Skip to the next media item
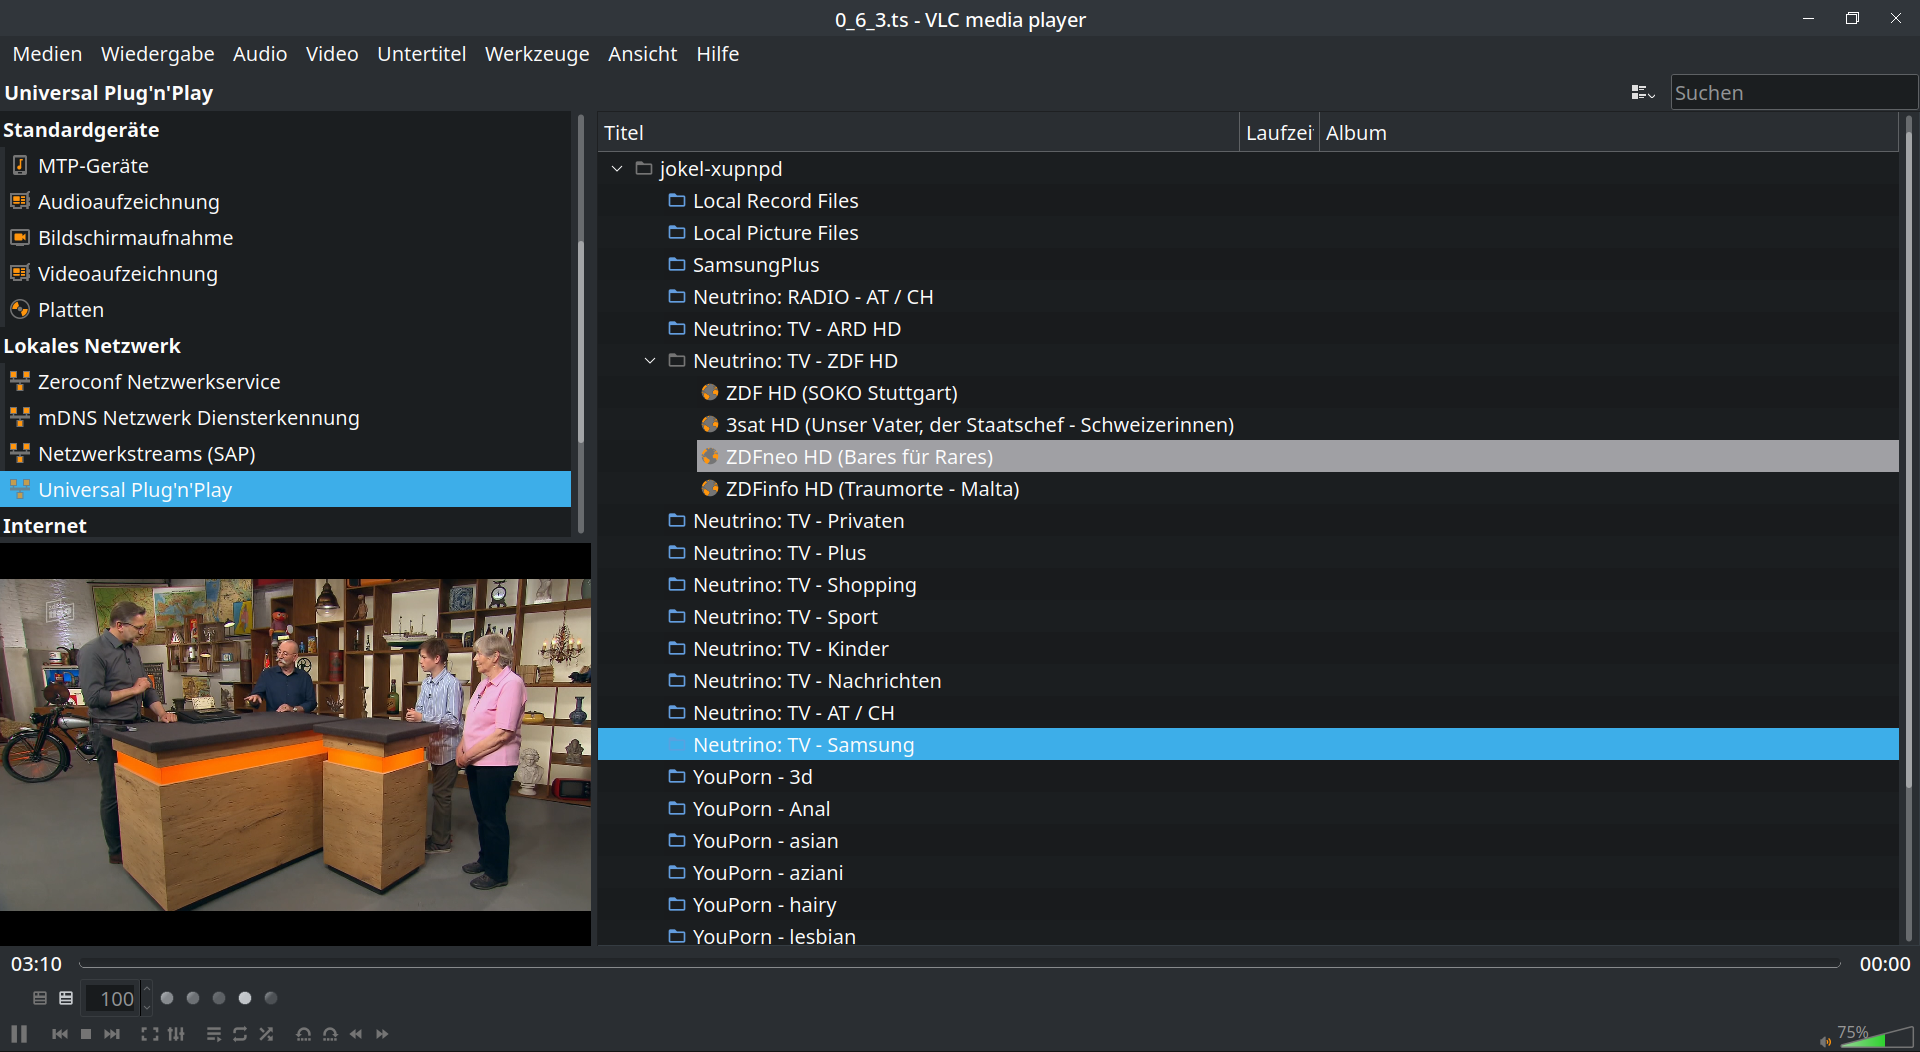Image resolution: width=1920 pixels, height=1052 pixels. [x=112, y=1034]
